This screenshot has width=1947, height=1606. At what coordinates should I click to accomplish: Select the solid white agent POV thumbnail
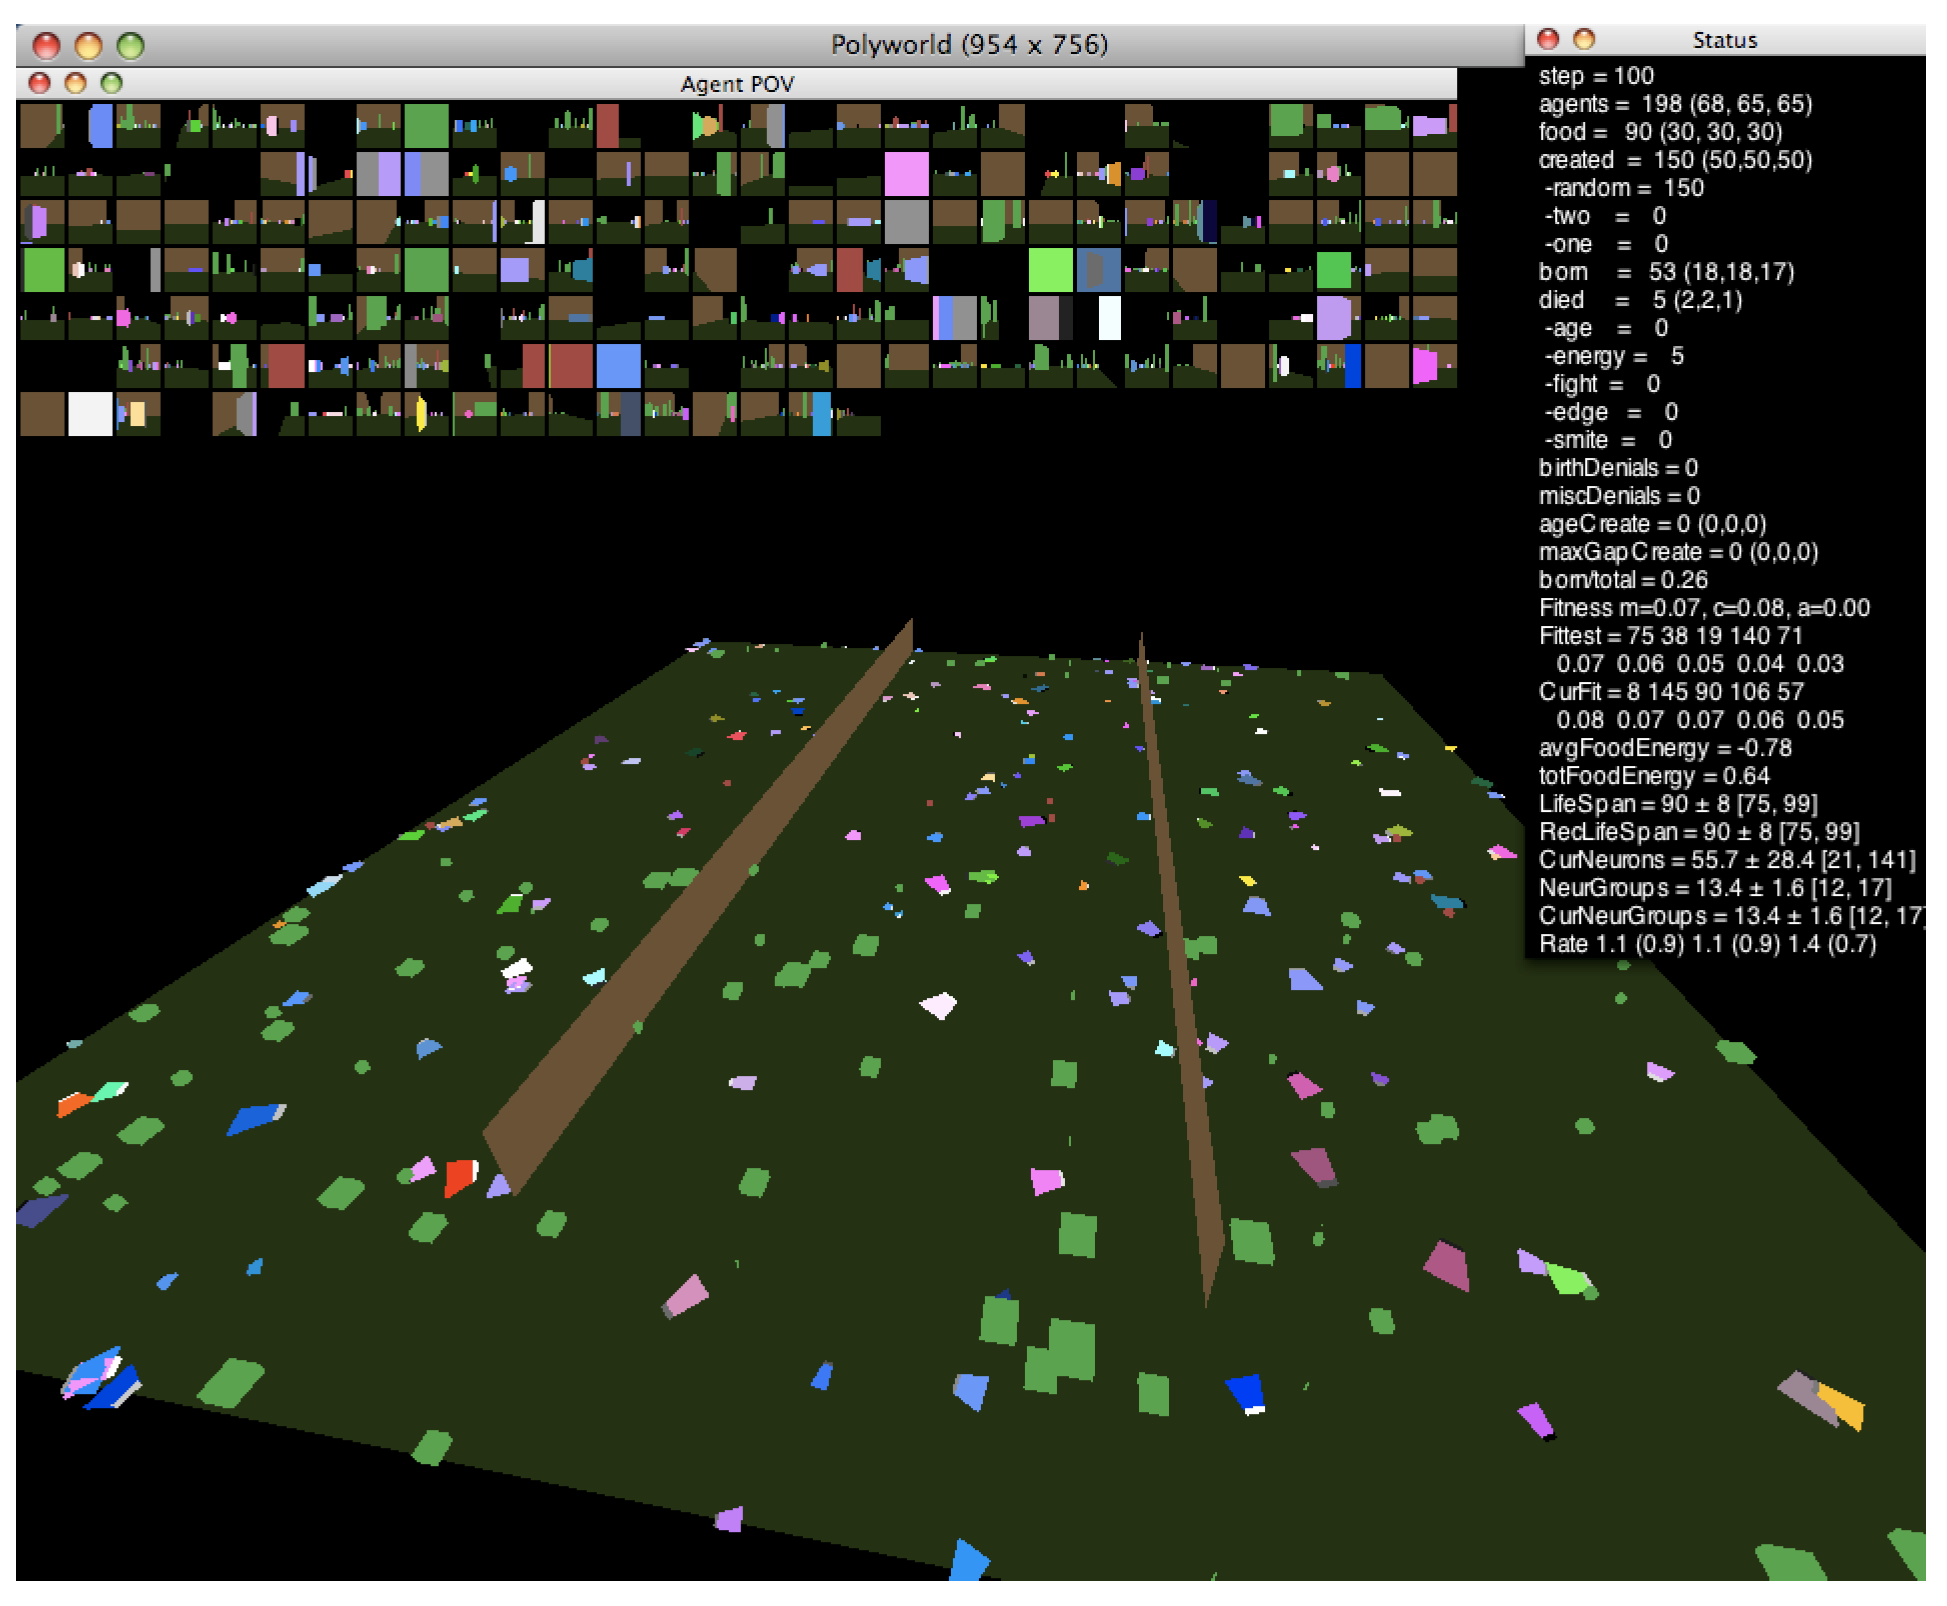pyautogui.click(x=89, y=414)
